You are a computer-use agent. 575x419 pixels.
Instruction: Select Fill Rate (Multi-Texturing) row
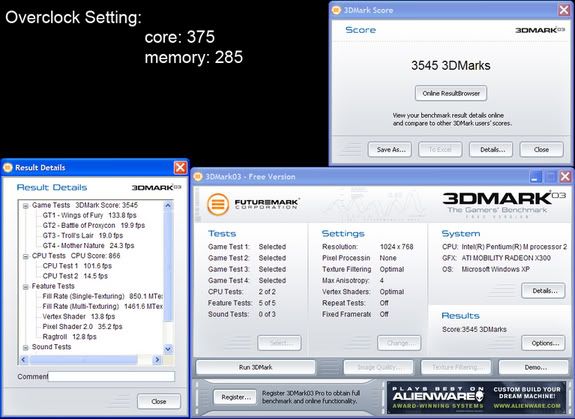(103, 306)
